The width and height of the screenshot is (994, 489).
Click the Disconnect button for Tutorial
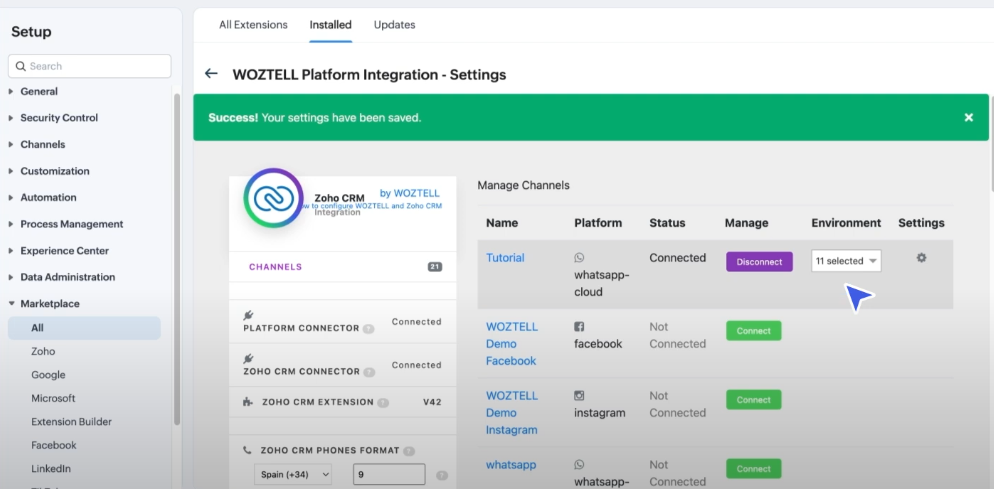(759, 262)
